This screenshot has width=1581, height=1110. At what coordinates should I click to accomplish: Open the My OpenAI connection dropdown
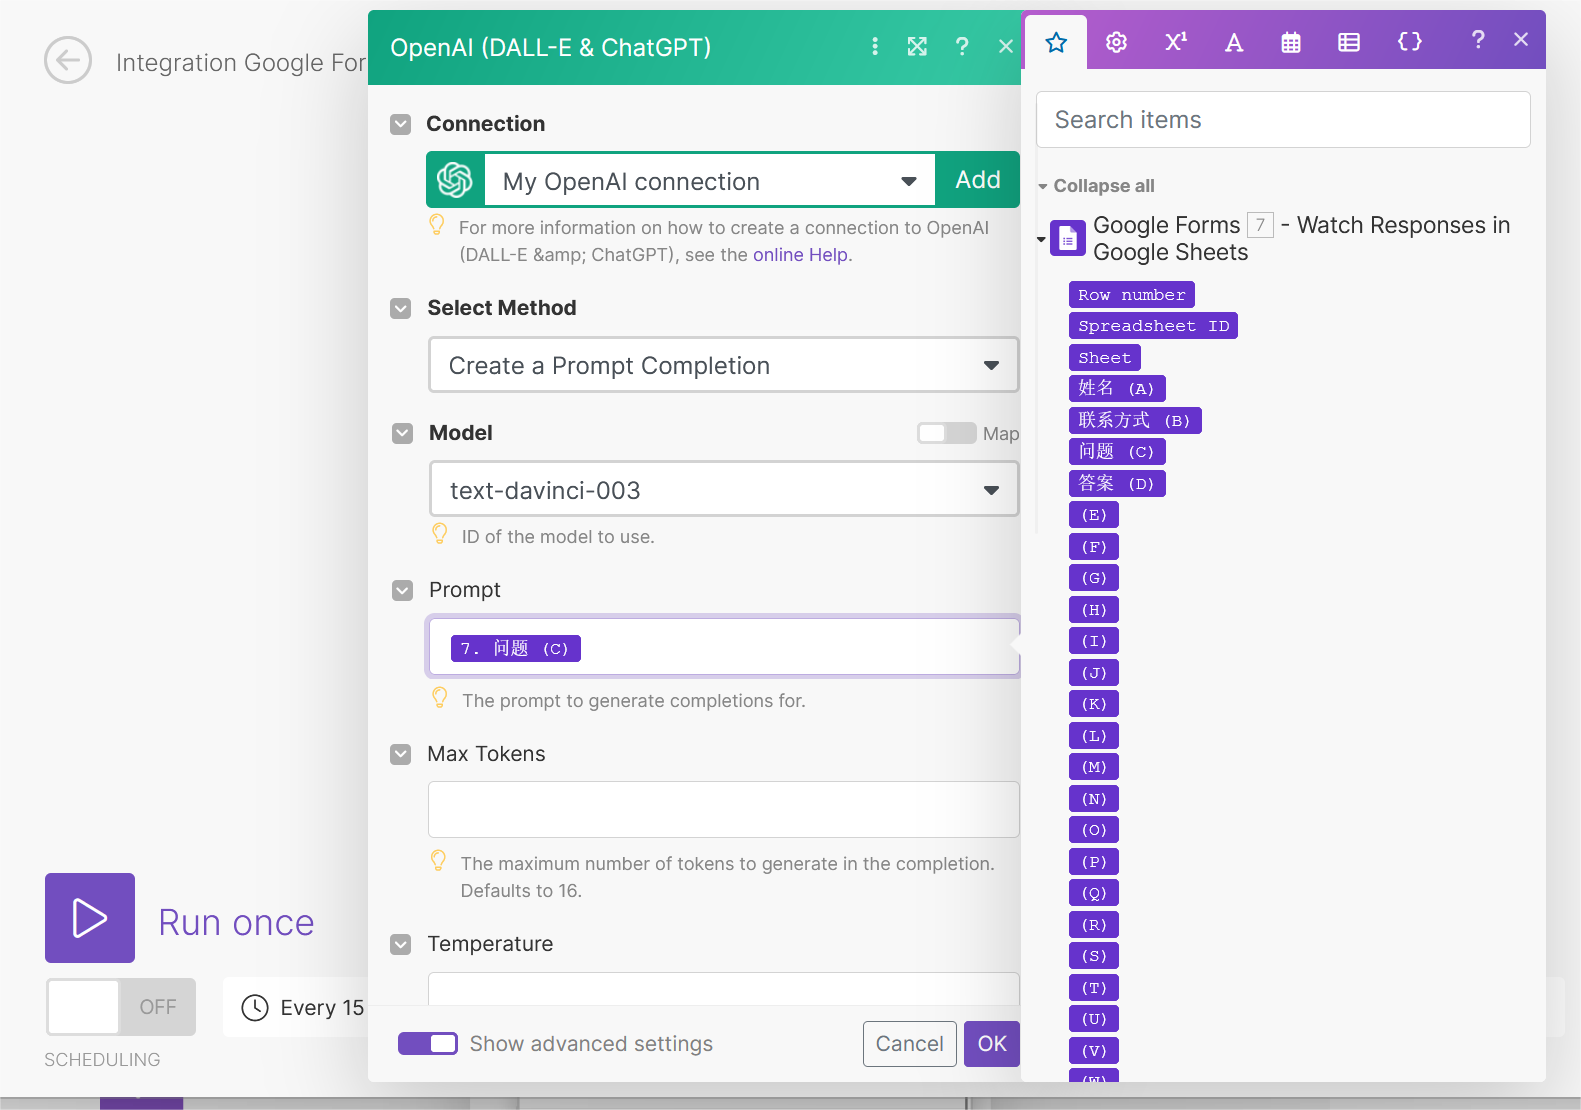click(710, 181)
